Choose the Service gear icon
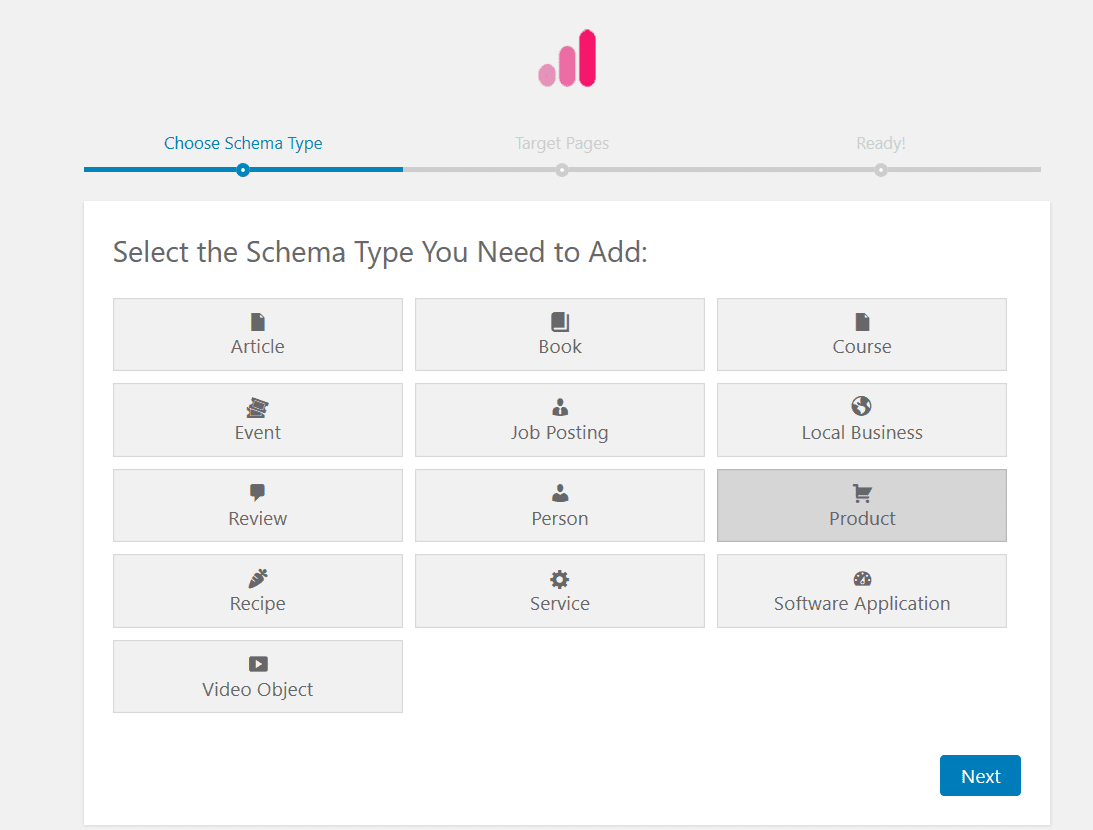 (560, 579)
